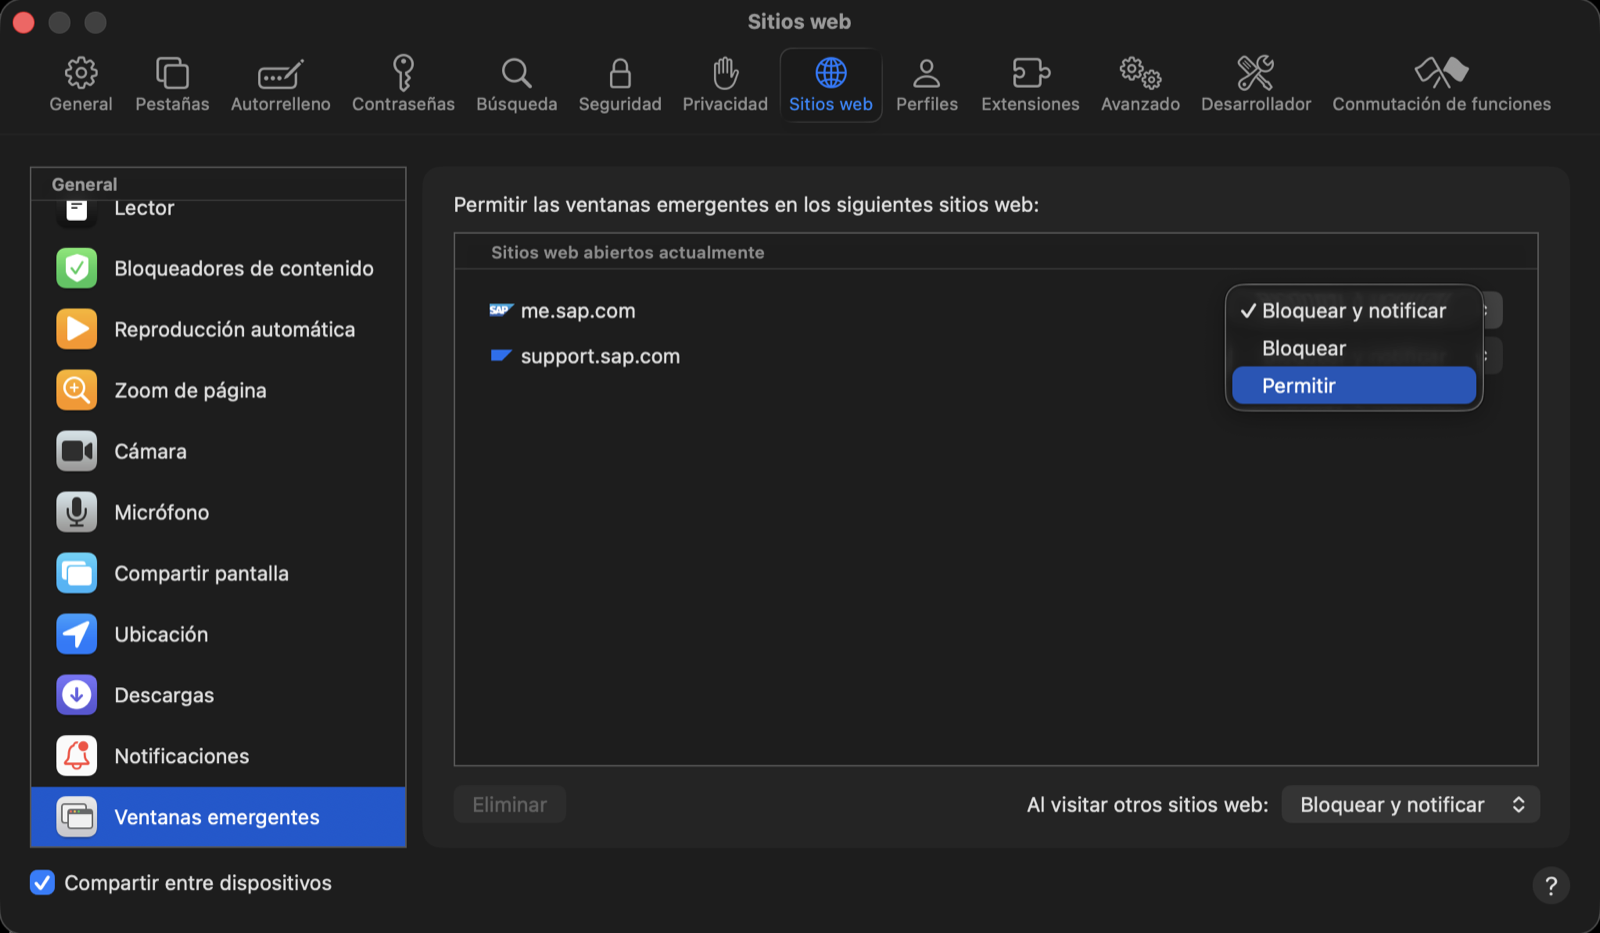Click the Notificaciones bell icon
Image resolution: width=1600 pixels, height=933 pixels.
[77, 756]
